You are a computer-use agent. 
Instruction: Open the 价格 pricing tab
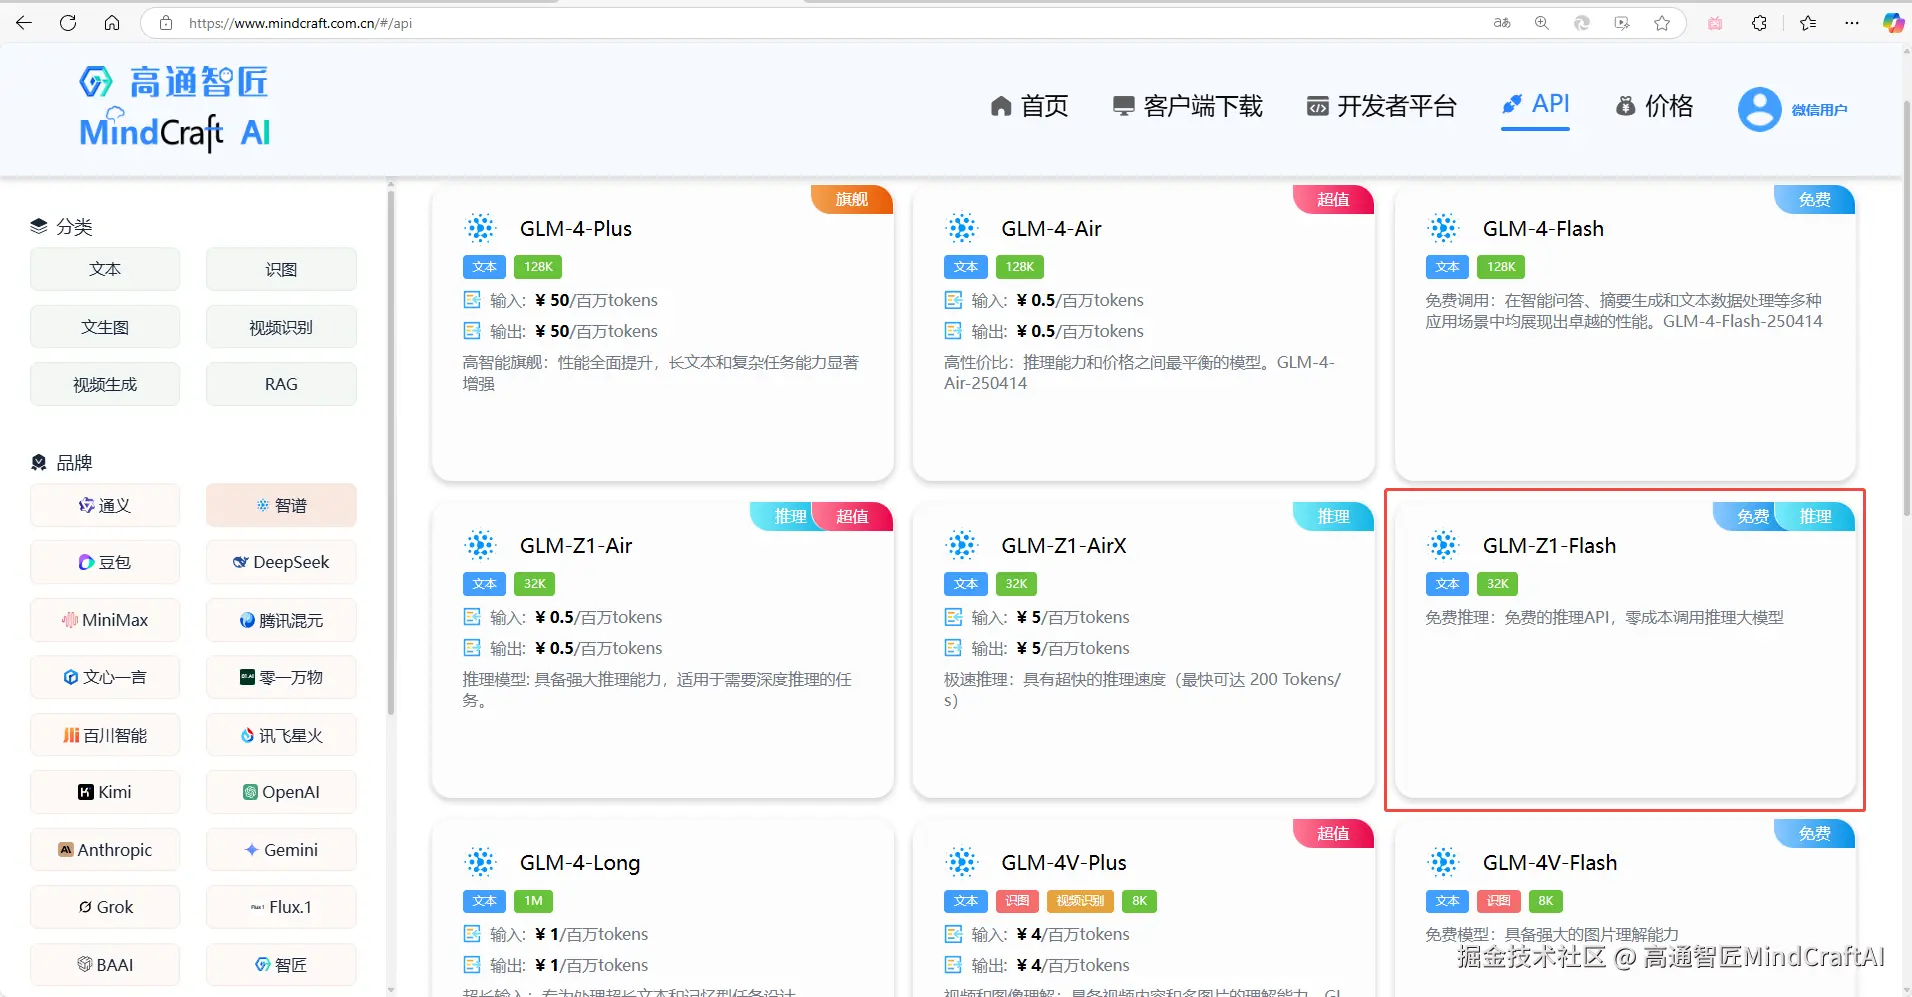(1654, 106)
